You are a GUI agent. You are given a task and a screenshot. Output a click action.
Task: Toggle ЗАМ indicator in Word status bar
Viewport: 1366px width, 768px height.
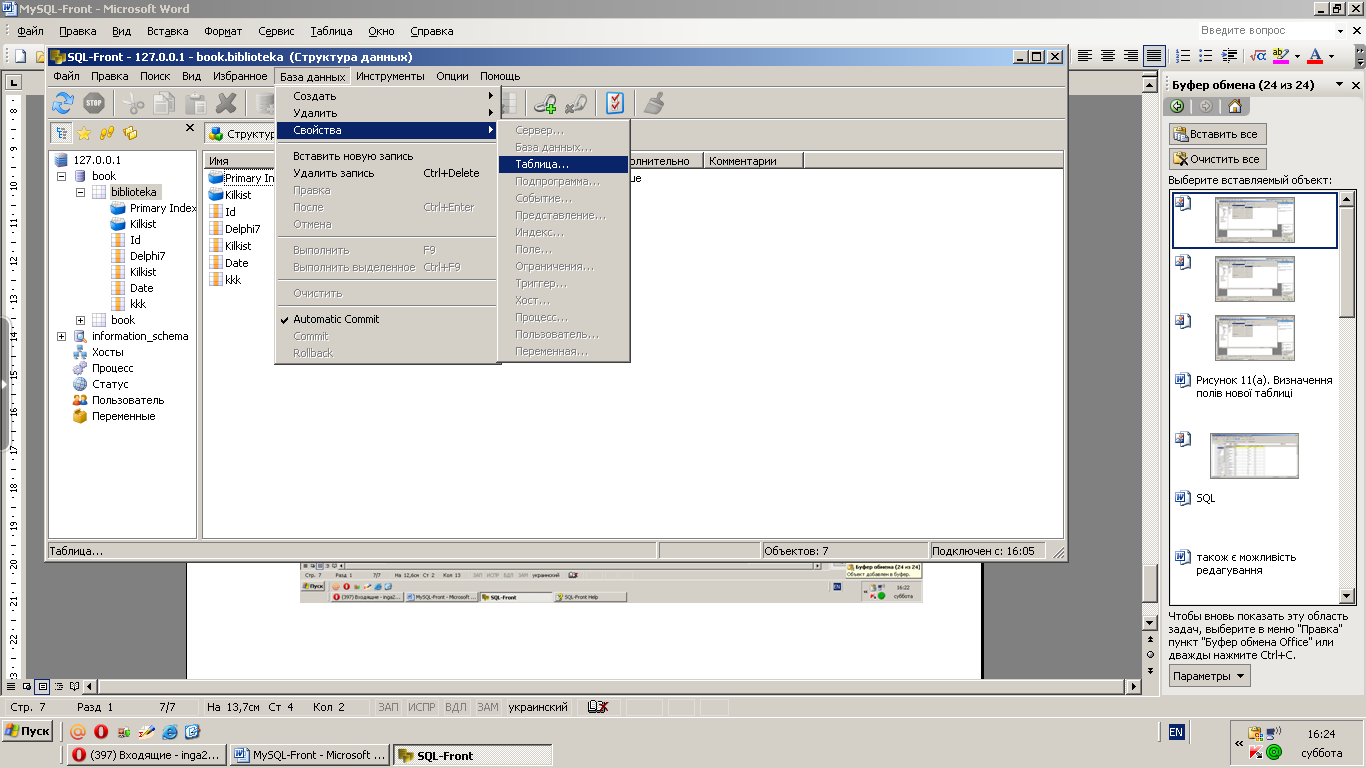tap(487, 707)
